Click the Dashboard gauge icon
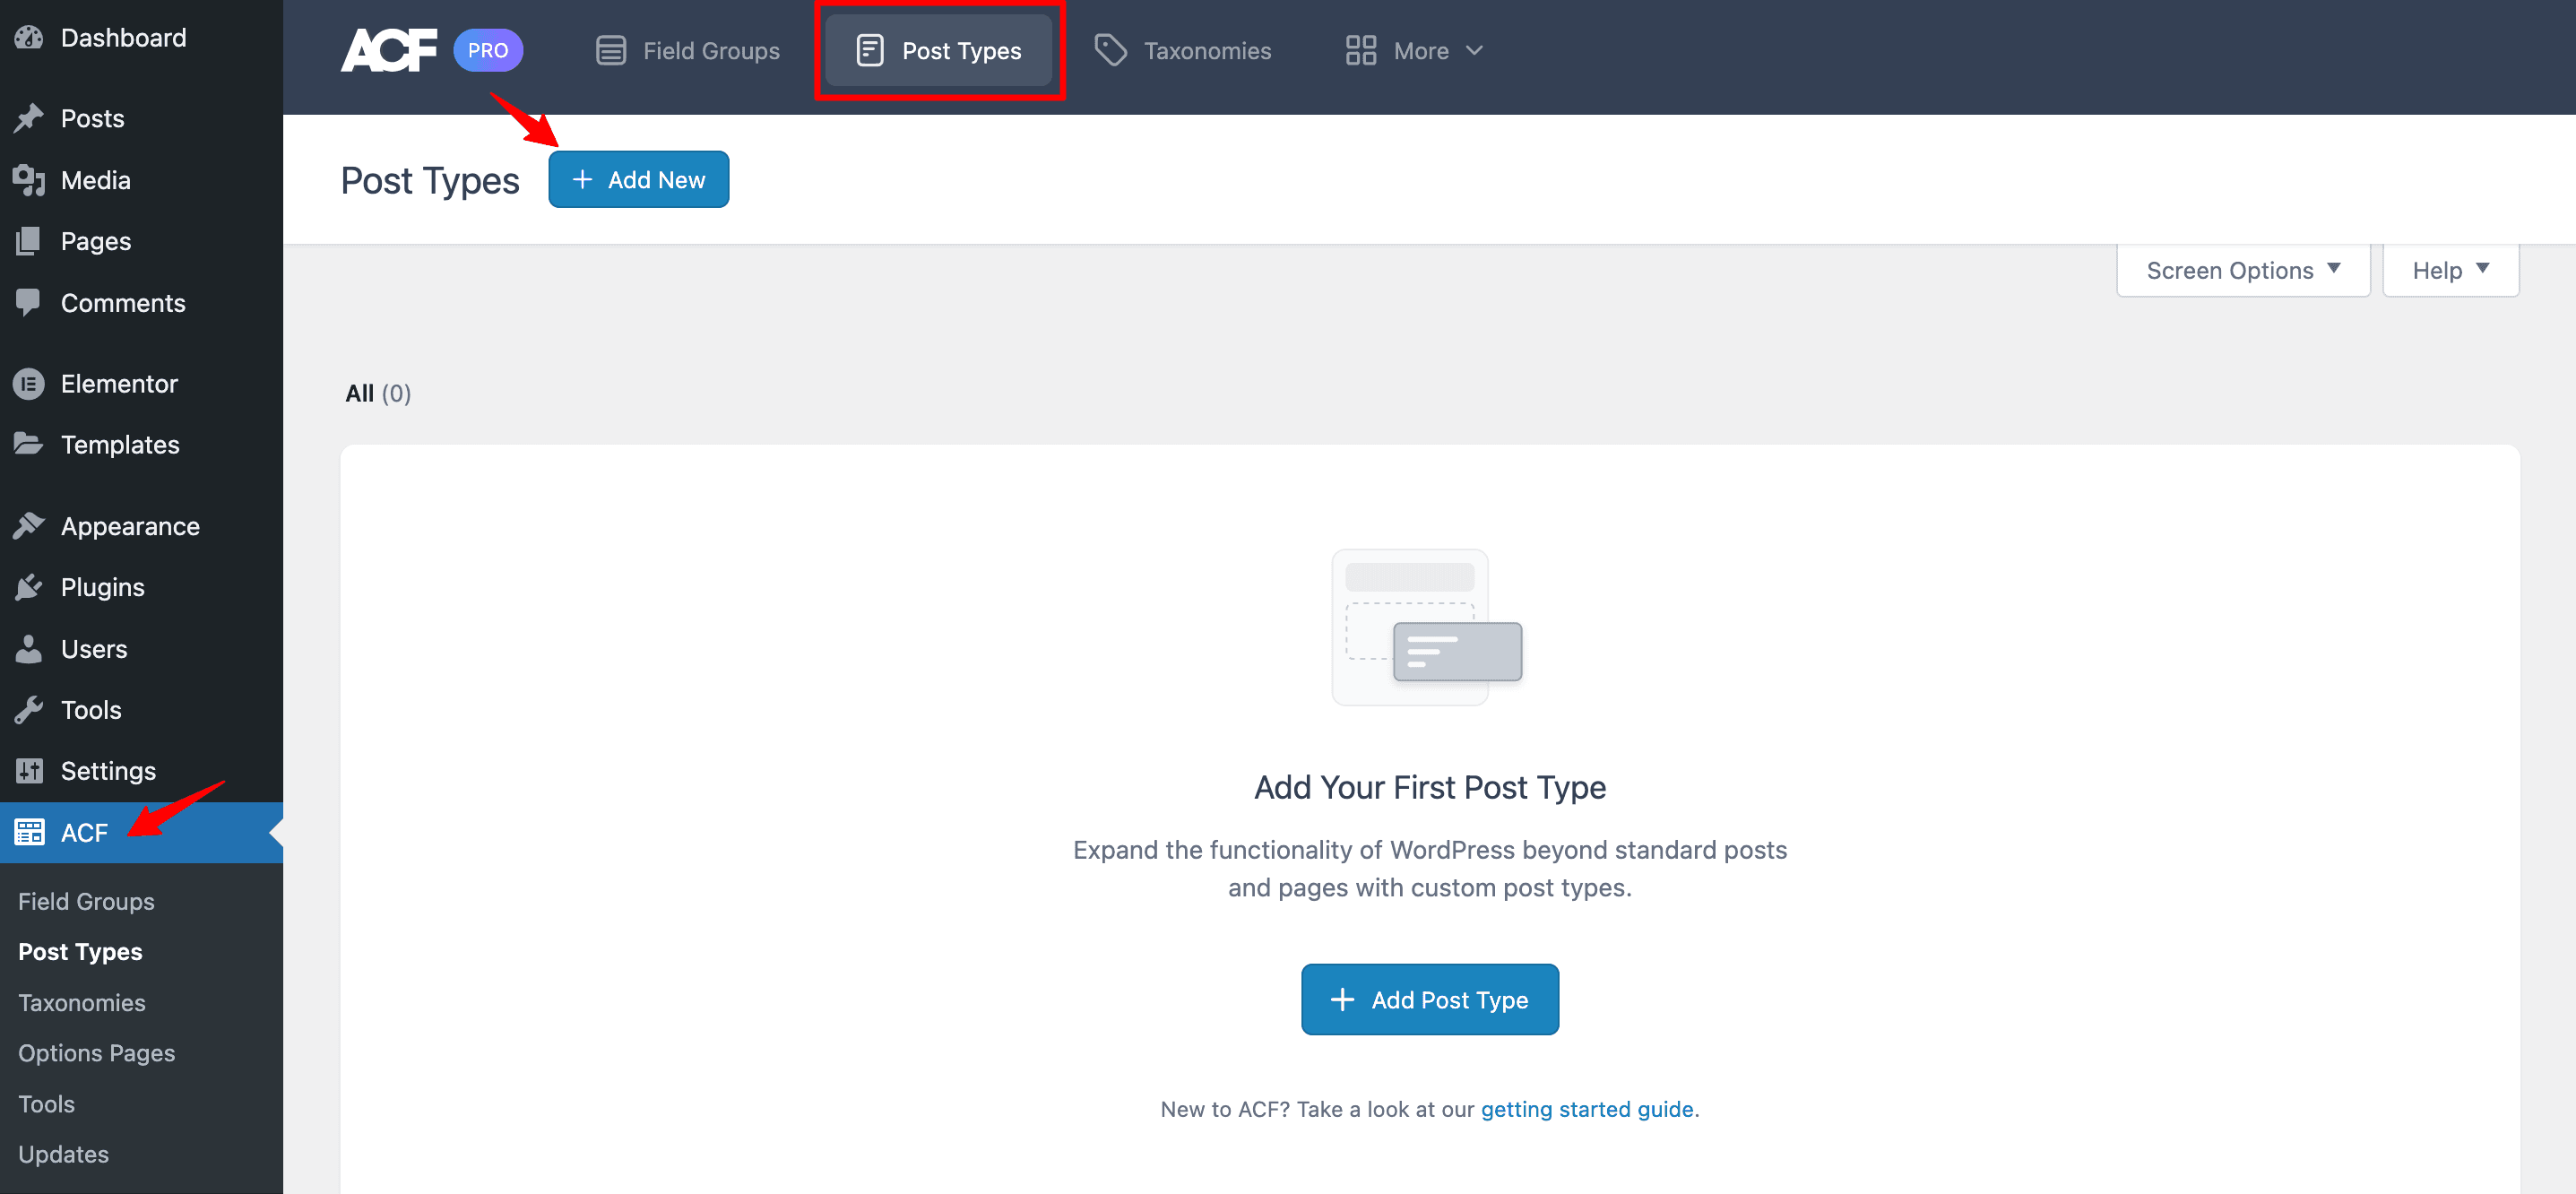Image resolution: width=2576 pixels, height=1194 pixels. click(x=29, y=37)
